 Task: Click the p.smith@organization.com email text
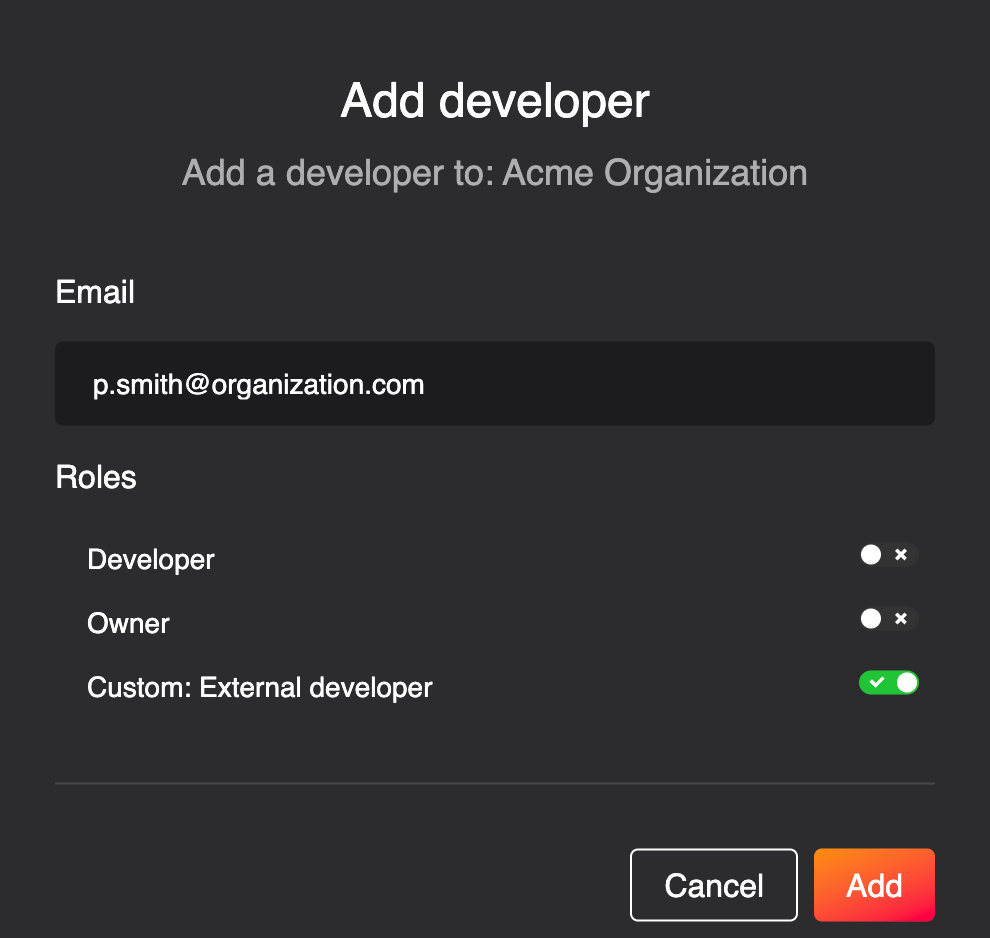tap(258, 384)
